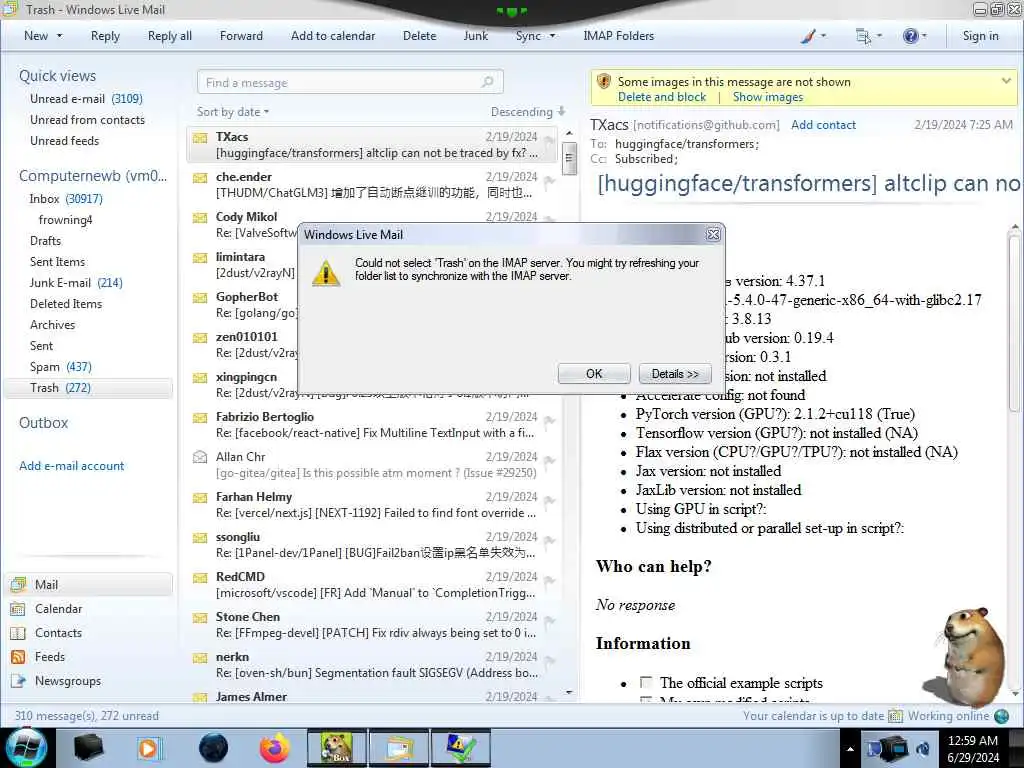1024x768 pixels.
Task: Switch to the Contacts view
Action: (x=58, y=633)
